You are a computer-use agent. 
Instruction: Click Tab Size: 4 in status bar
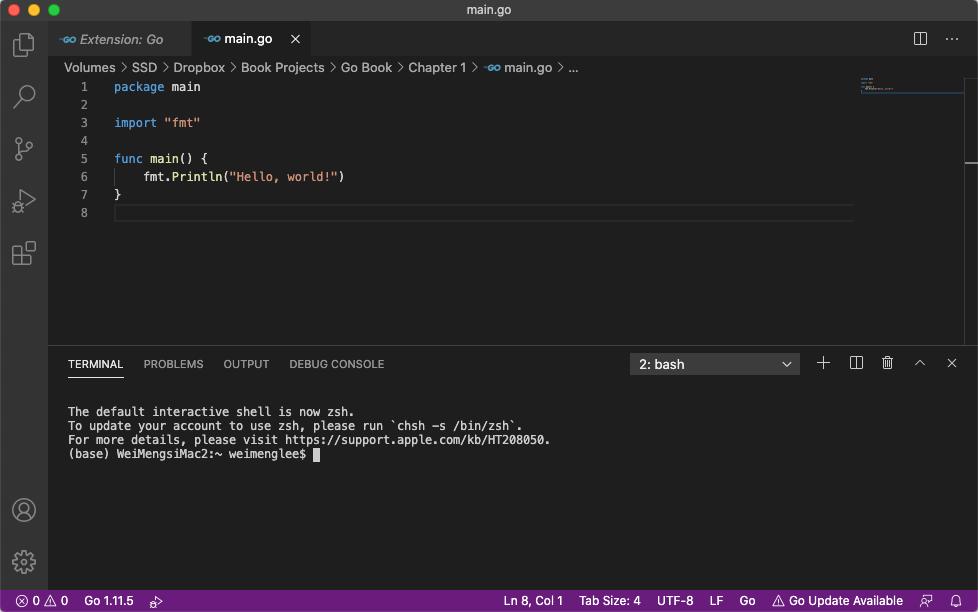pyautogui.click(x=610, y=601)
